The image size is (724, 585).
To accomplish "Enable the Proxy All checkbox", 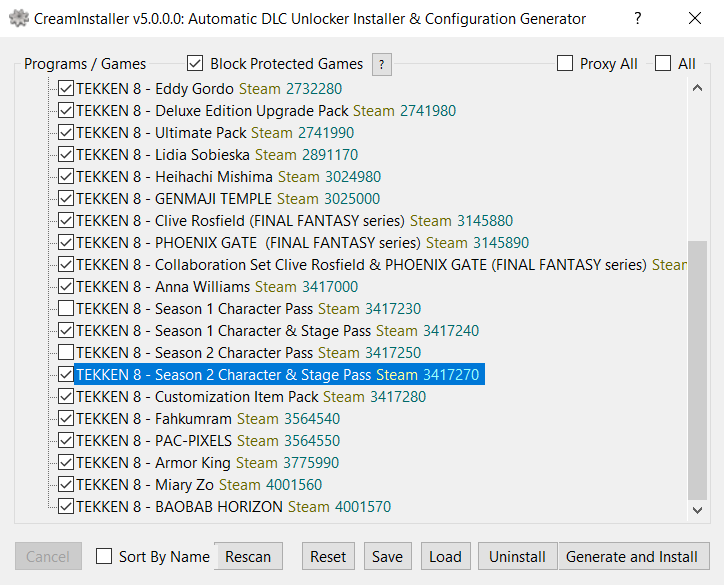I will 565,63.
